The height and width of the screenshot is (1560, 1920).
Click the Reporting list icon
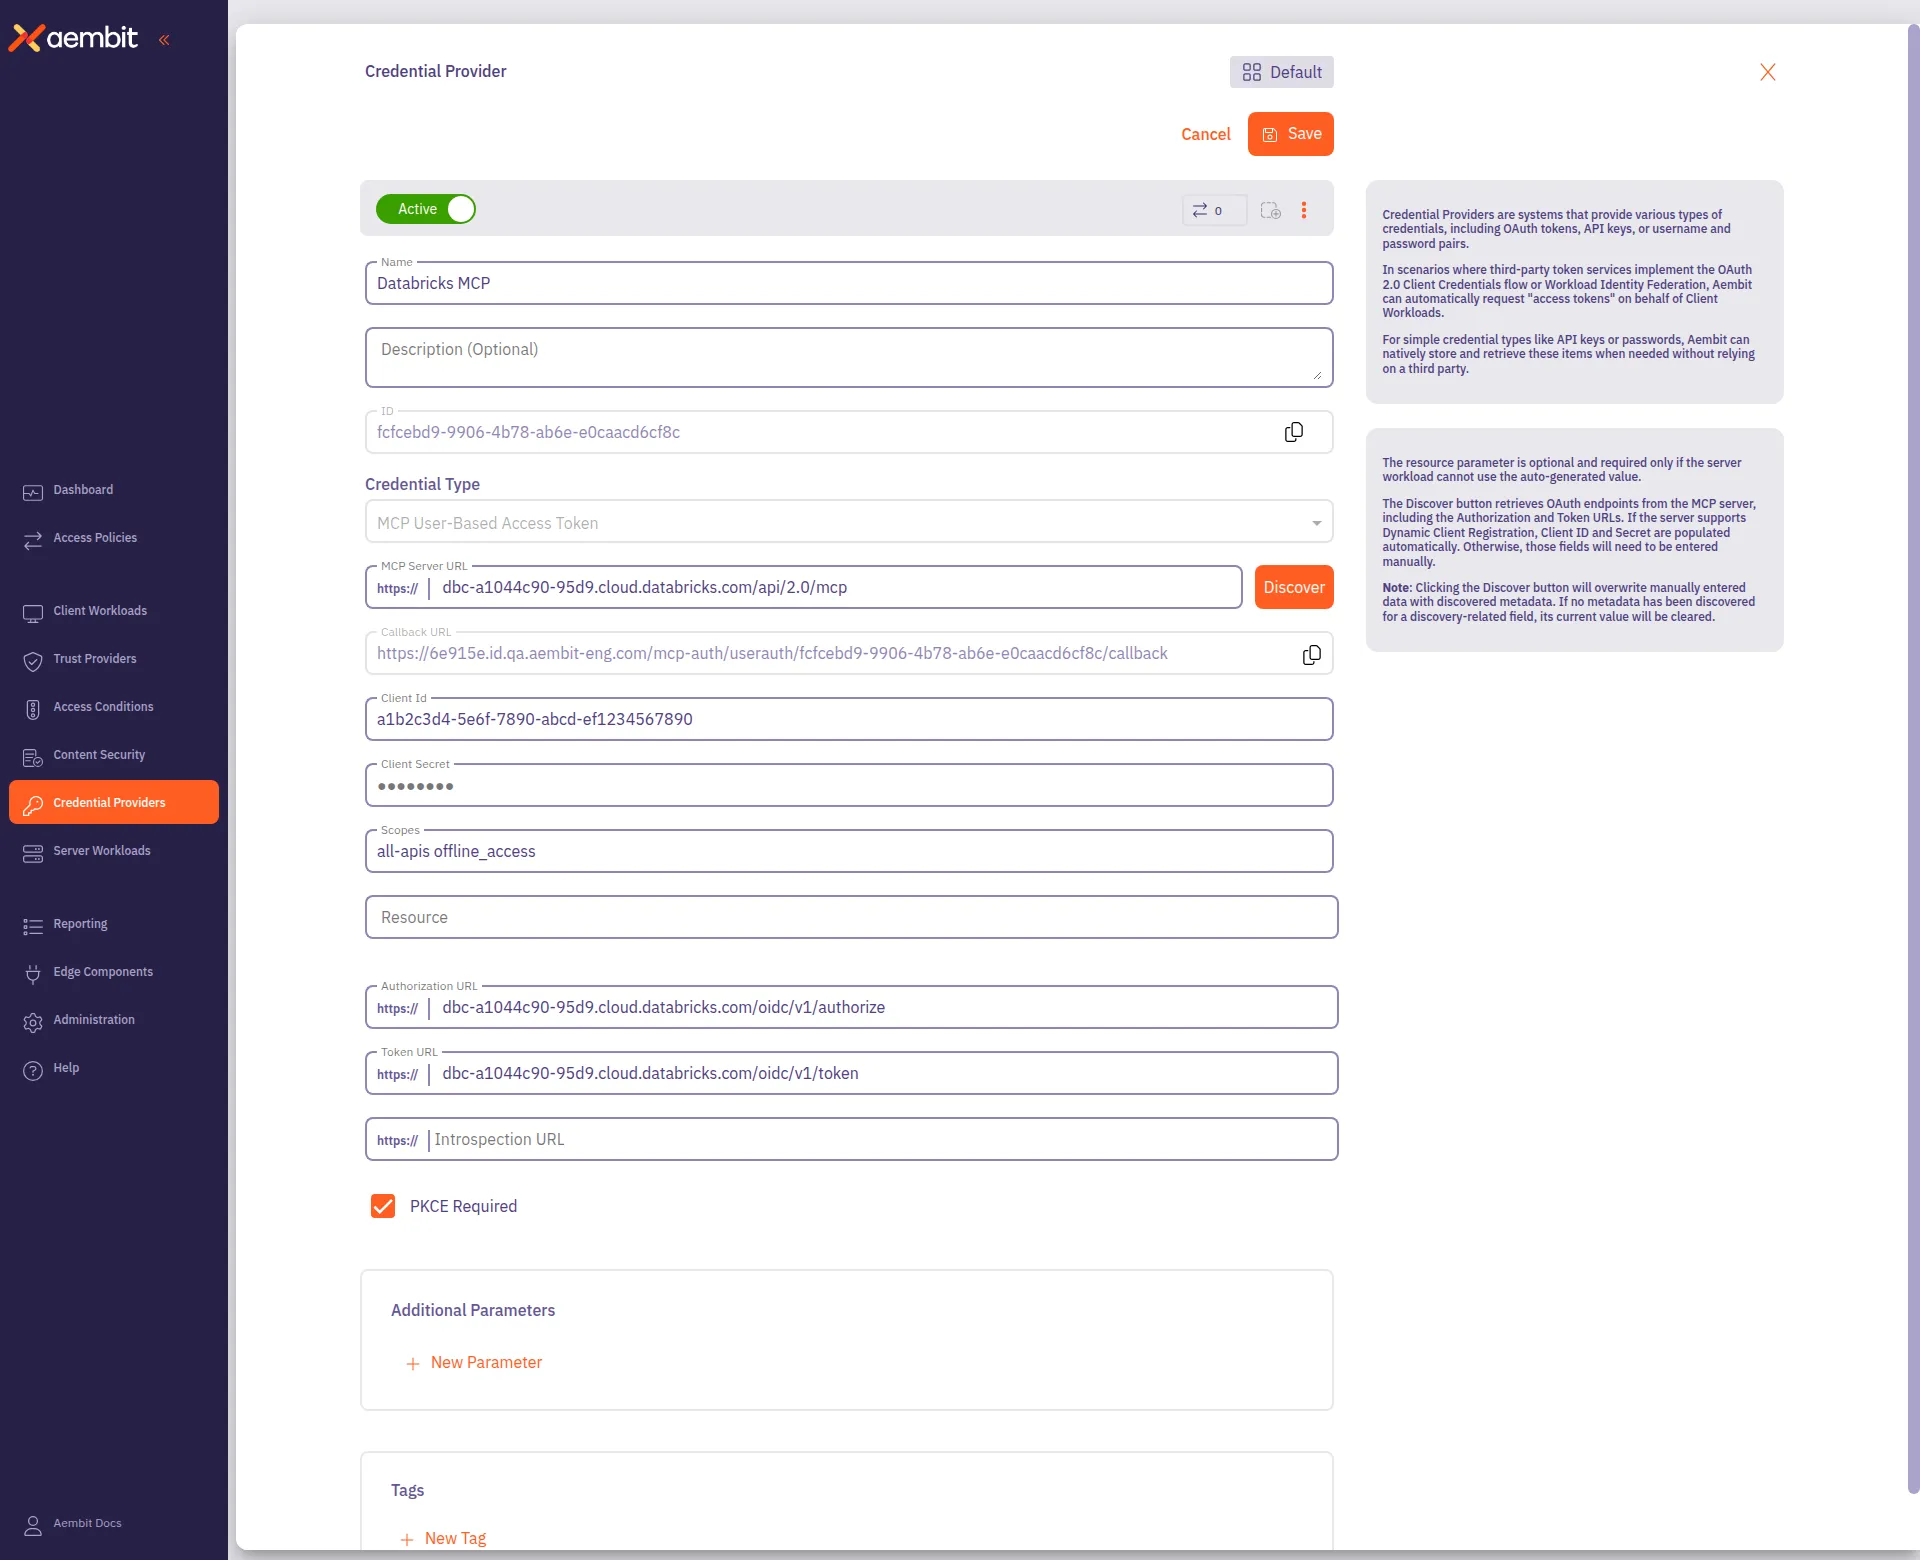click(33, 926)
